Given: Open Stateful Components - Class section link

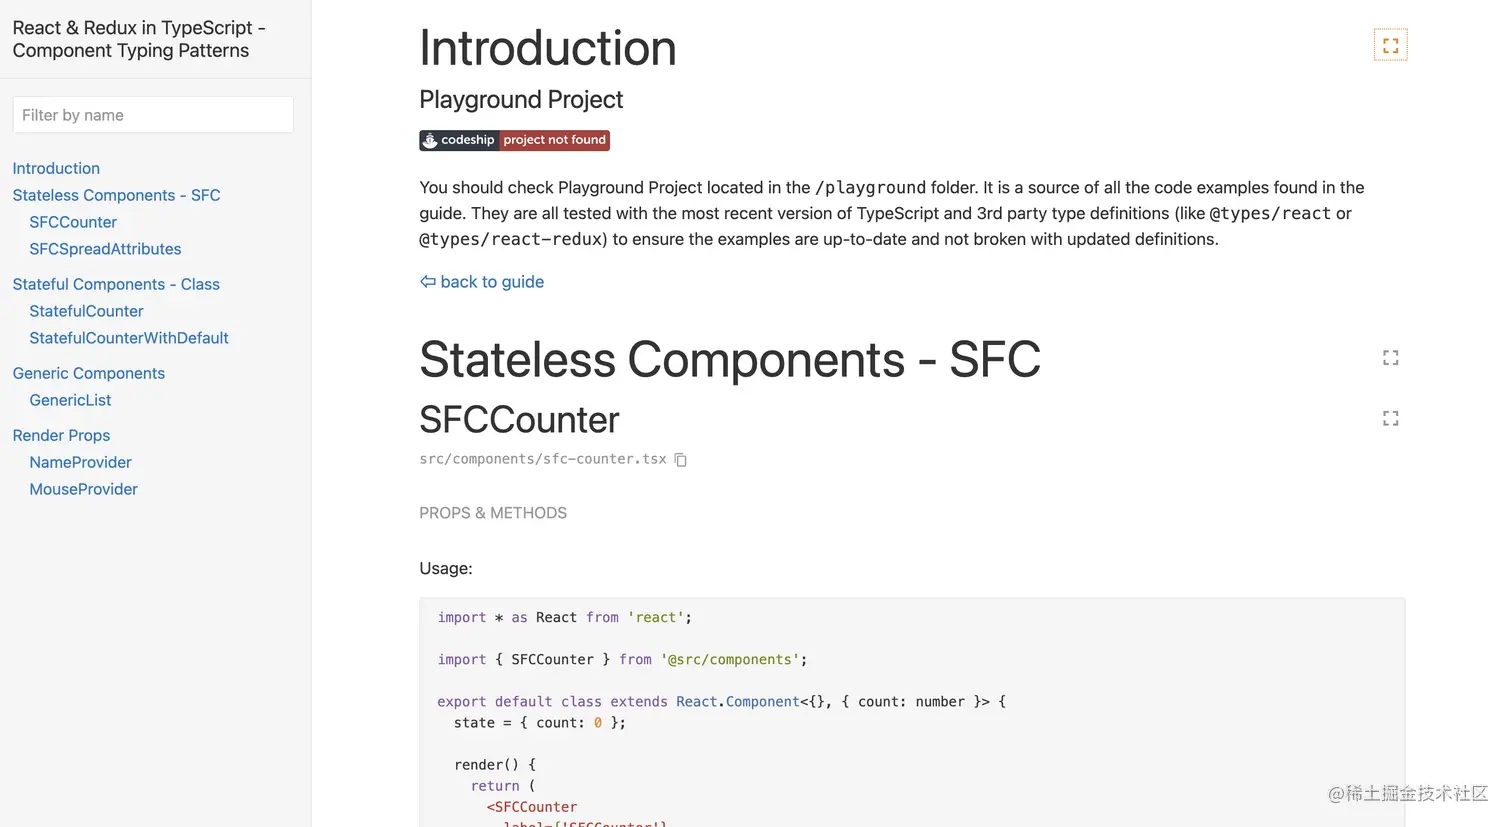Looking at the screenshot, I should [116, 284].
